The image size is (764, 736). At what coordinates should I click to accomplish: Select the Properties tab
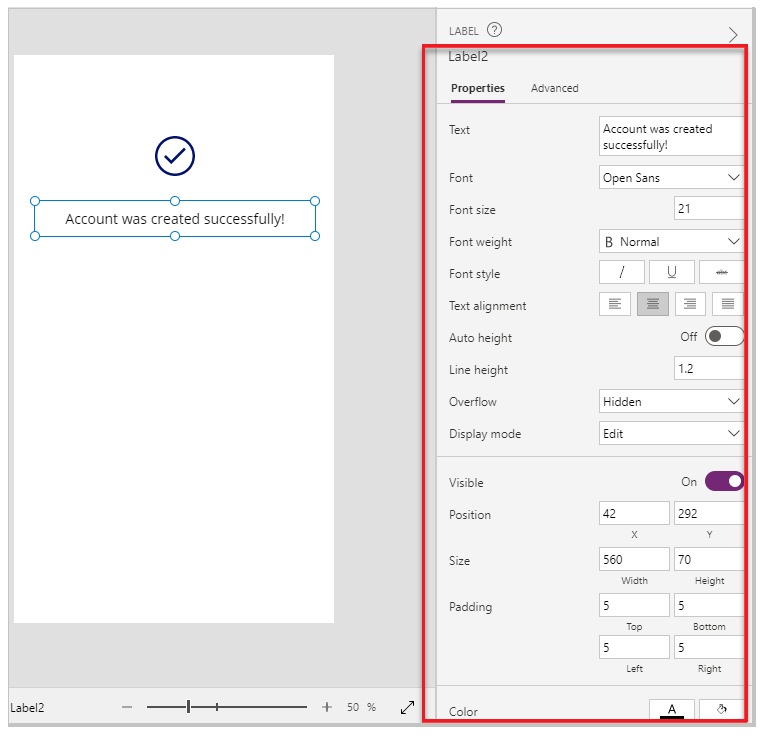[478, 88]
